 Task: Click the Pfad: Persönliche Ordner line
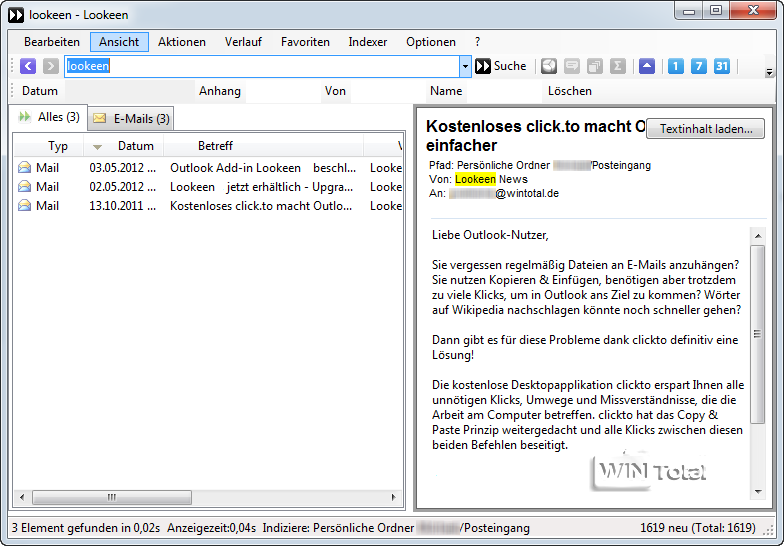(540, 165)
